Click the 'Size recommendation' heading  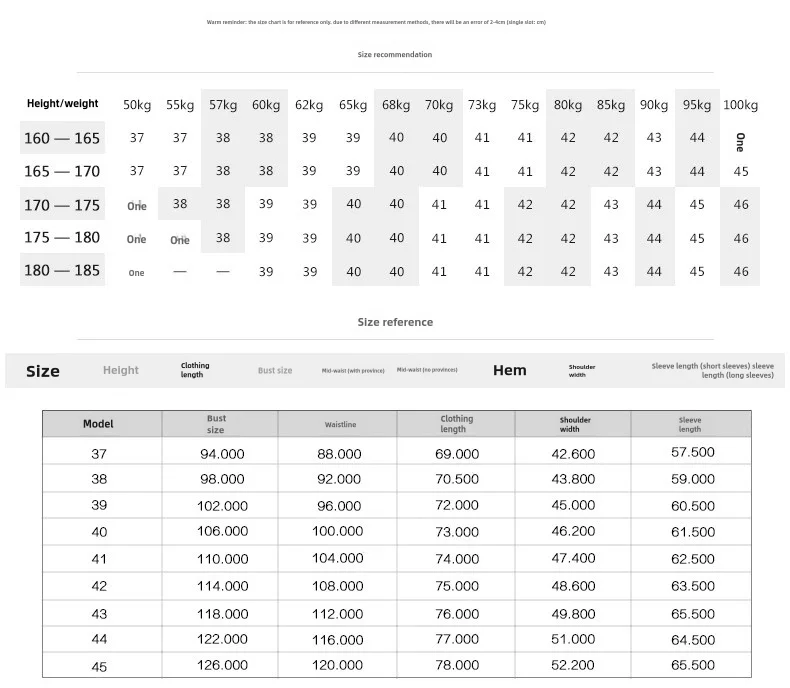pos(394,54)
